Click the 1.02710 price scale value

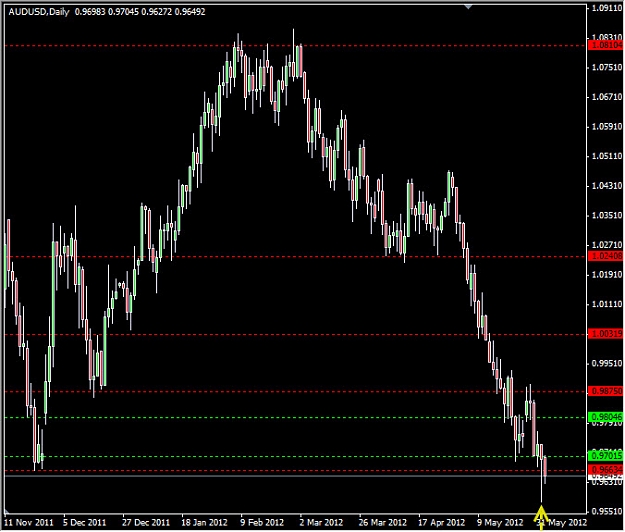pos(607,245)
